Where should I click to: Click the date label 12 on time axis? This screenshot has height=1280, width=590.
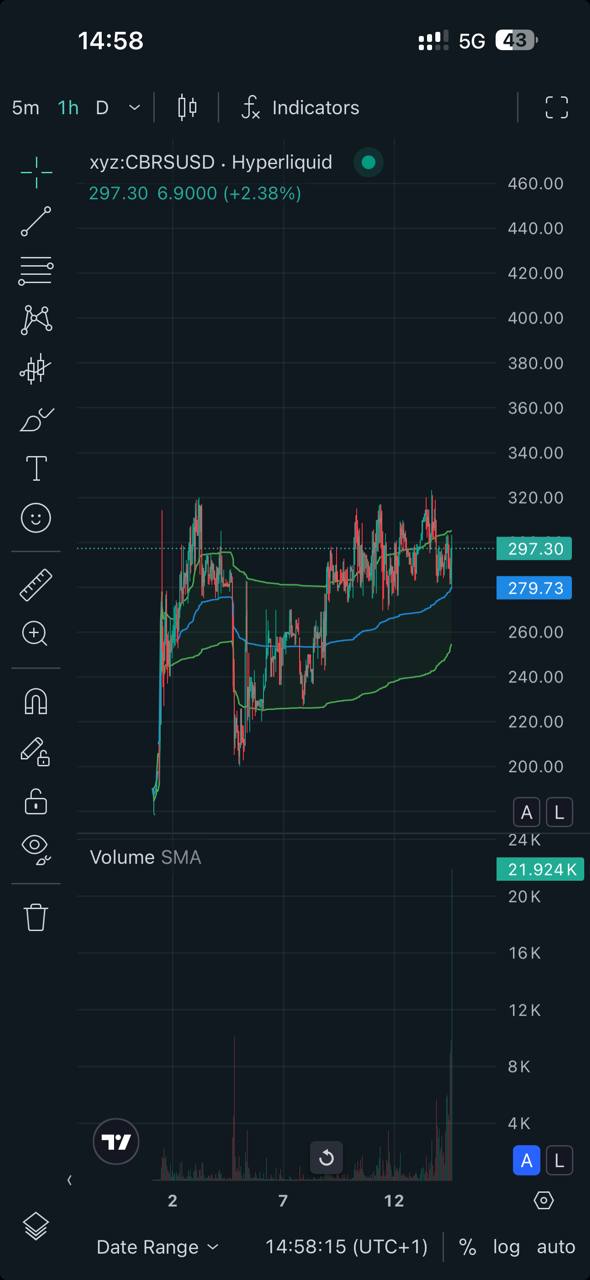(x=394, y=1200)
